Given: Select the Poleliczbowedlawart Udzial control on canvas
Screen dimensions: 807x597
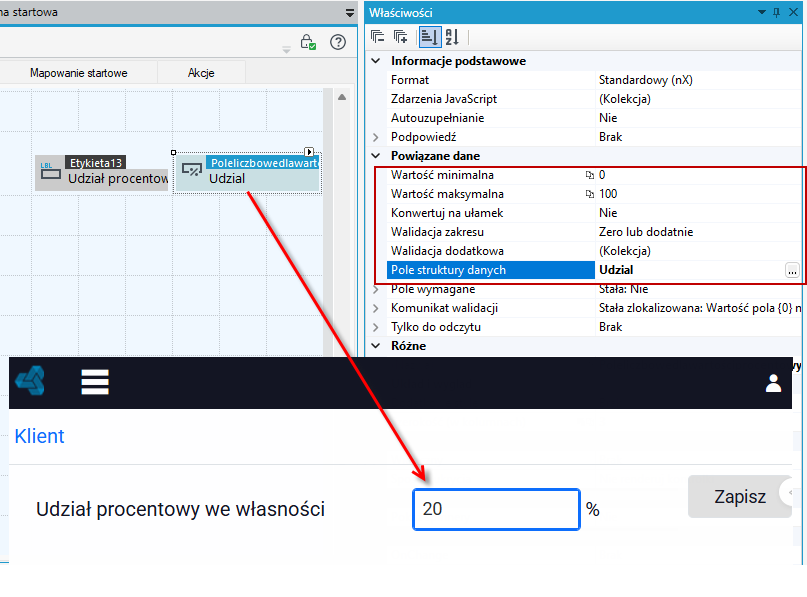Looking at the screenshot, I should (x=248, y=173).
